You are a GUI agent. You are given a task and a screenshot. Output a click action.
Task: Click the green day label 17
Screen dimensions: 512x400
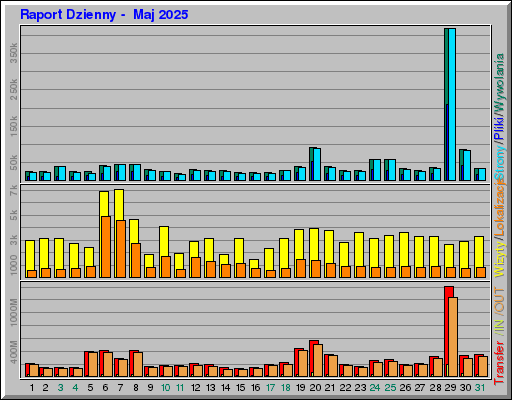[270, 388]
